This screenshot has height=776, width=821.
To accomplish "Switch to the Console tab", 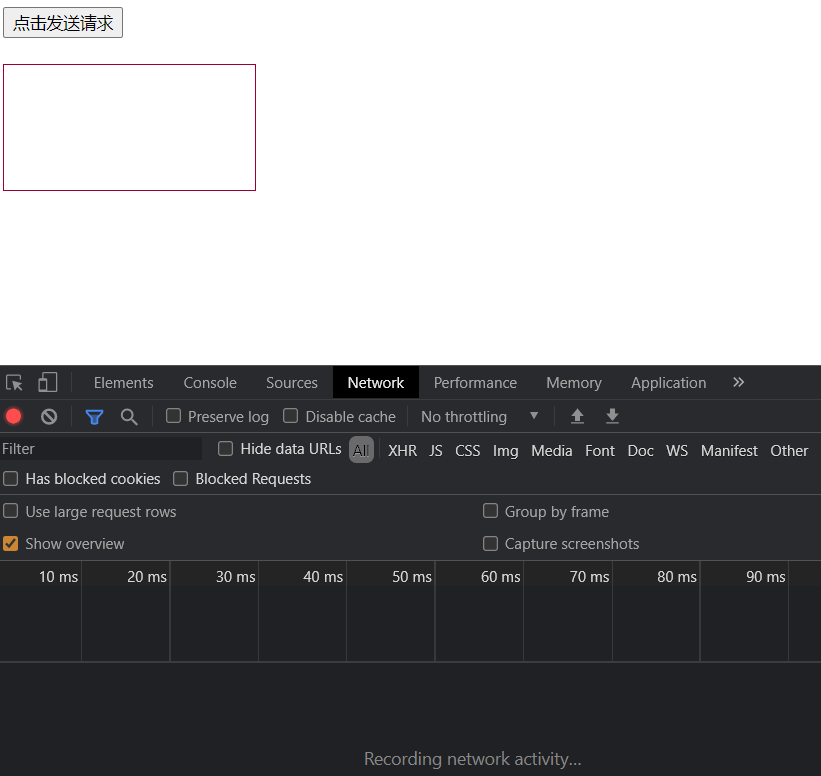I will 210,383.
